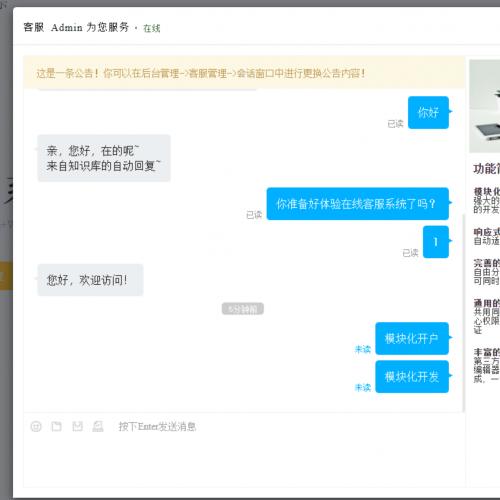Click the stamp rating icon
This screenshot has height=500, width=500.
(98, 426)
